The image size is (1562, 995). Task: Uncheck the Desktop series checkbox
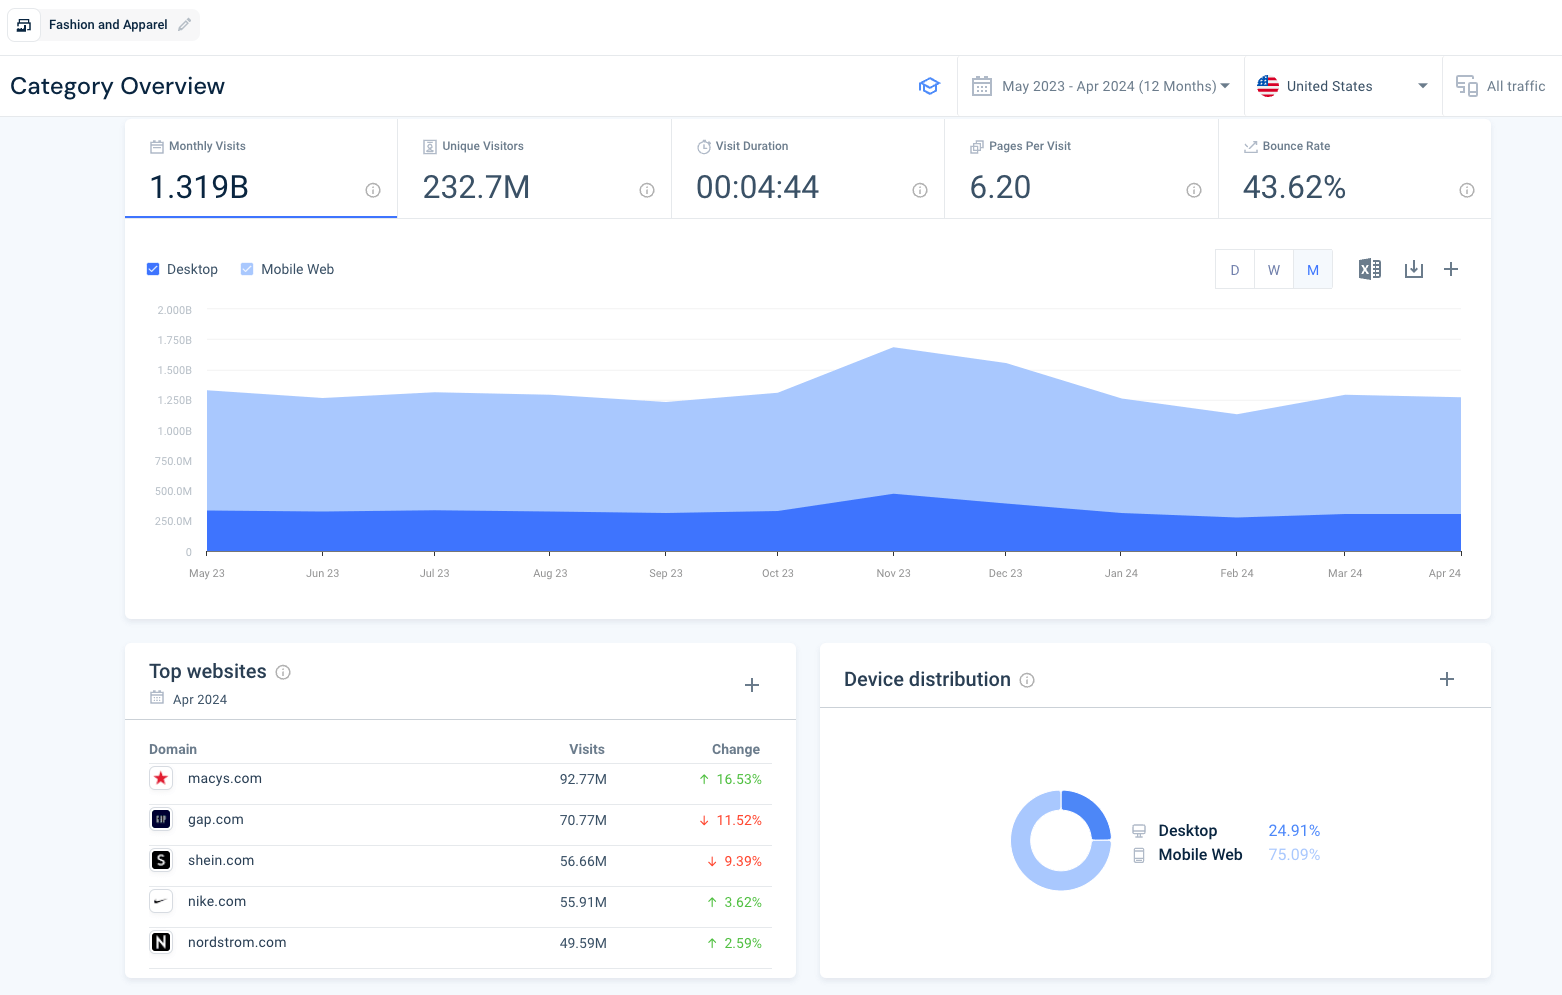tap(153, 269)
